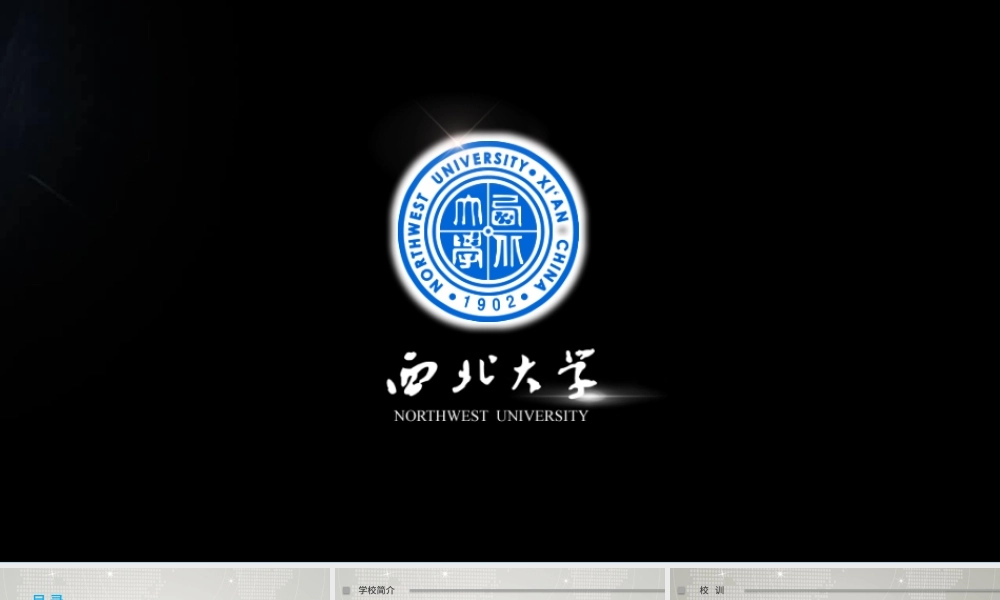Click the Northwest University title slide
The image size is (1000, 600).
click(x=500, y=281)
